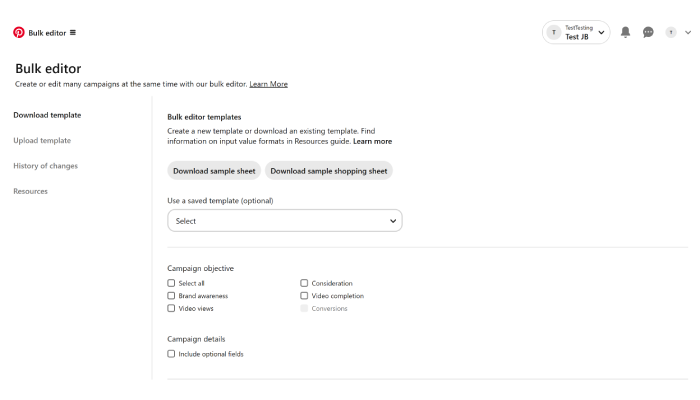This screenshot has width=700, height=400.
Task: Open the Bulk editor hamburger menu
Action: [x=73, y=33]
